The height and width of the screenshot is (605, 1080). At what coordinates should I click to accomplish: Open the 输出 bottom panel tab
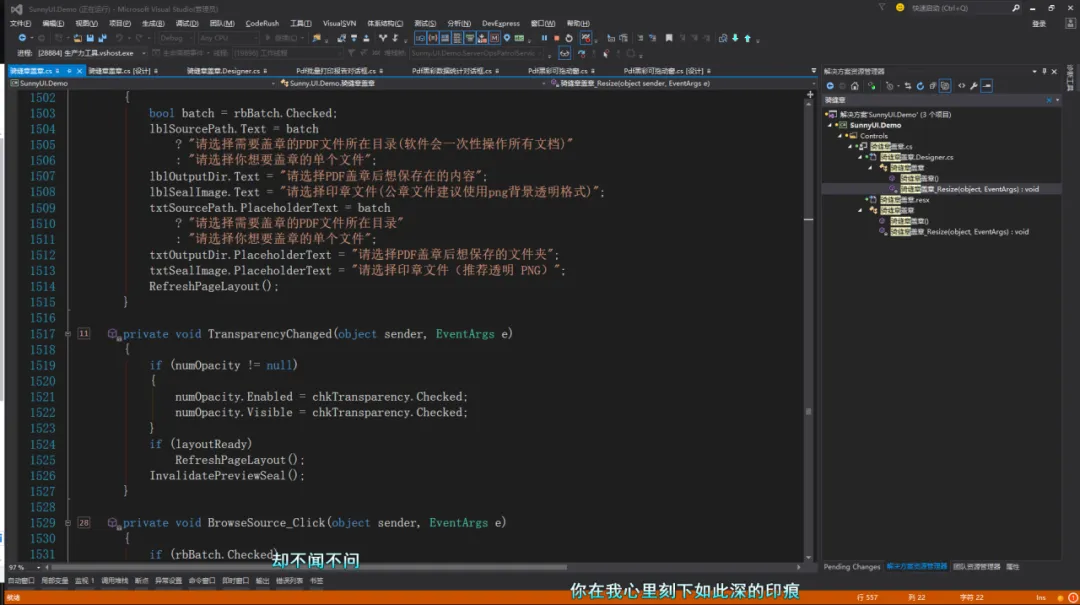262,582
